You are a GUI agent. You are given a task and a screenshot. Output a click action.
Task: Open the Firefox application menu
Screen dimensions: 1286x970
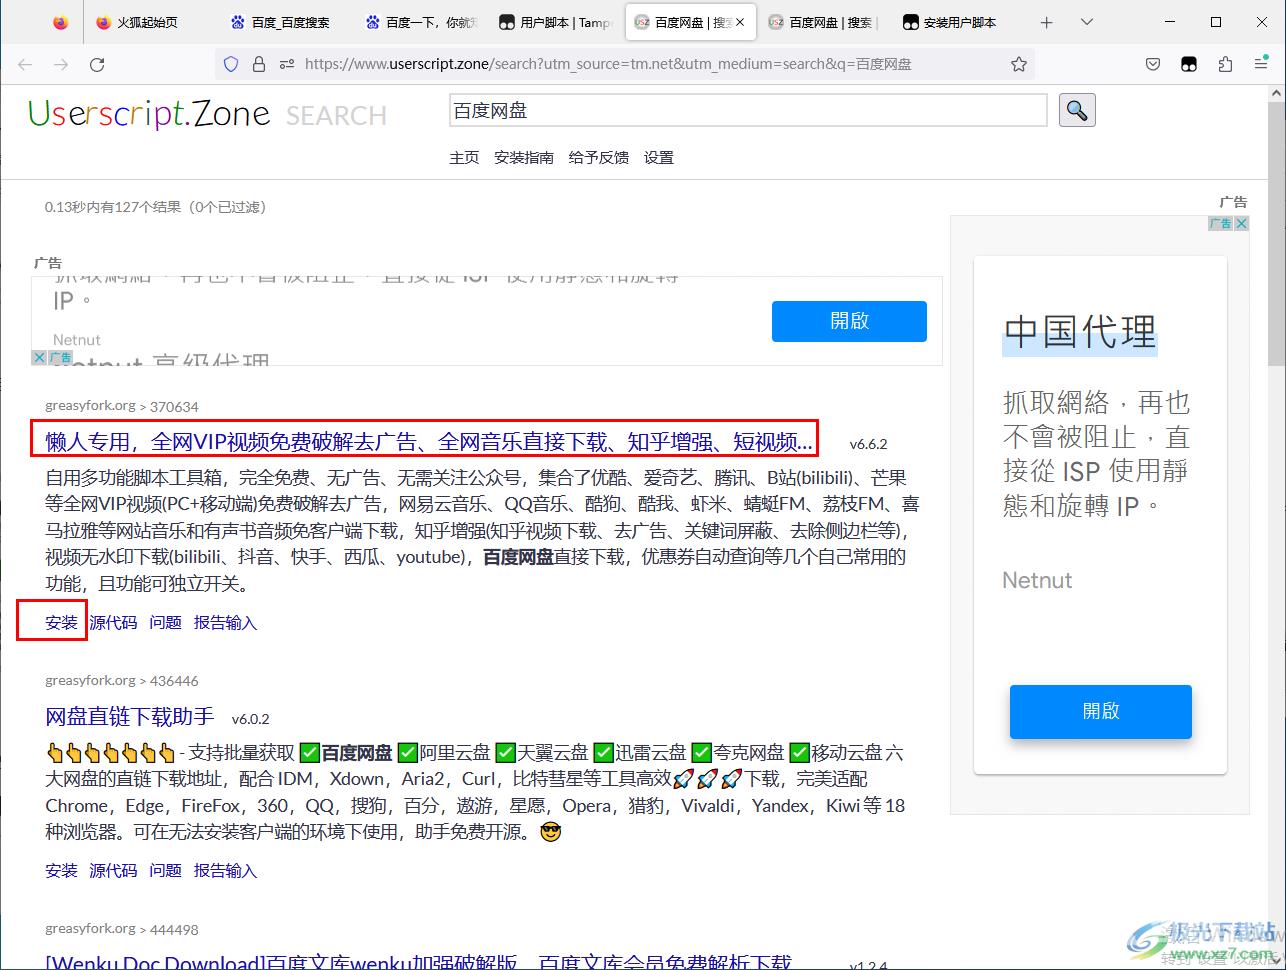click(1261, 64)
